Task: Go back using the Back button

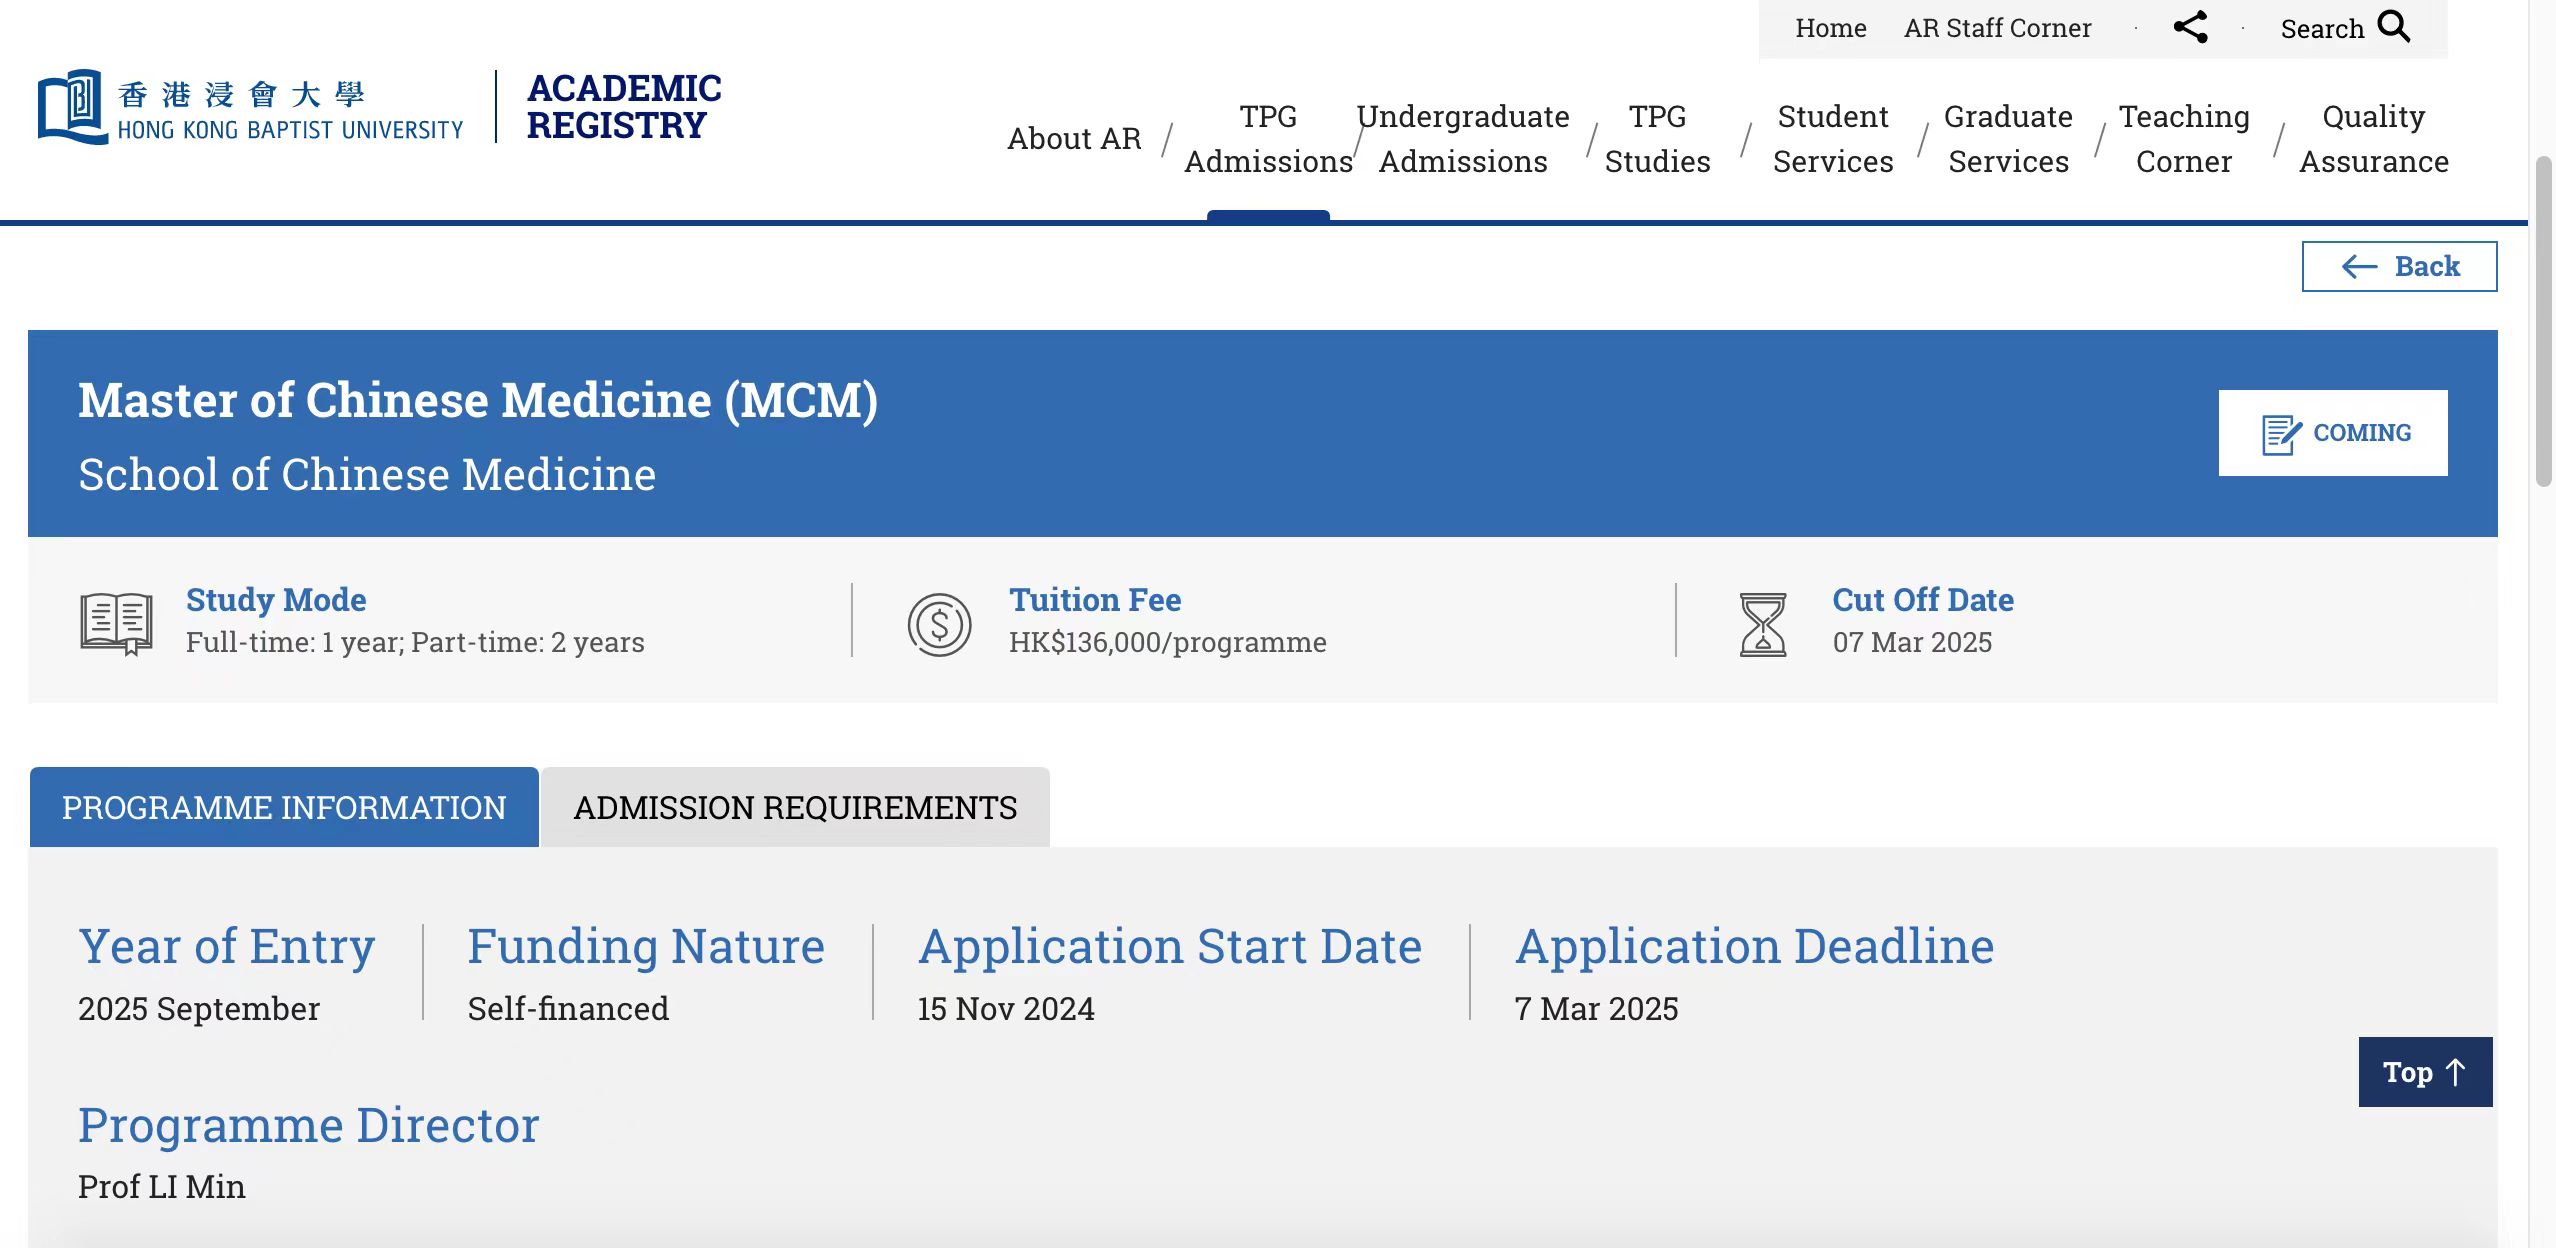Action: [2399, 266]
